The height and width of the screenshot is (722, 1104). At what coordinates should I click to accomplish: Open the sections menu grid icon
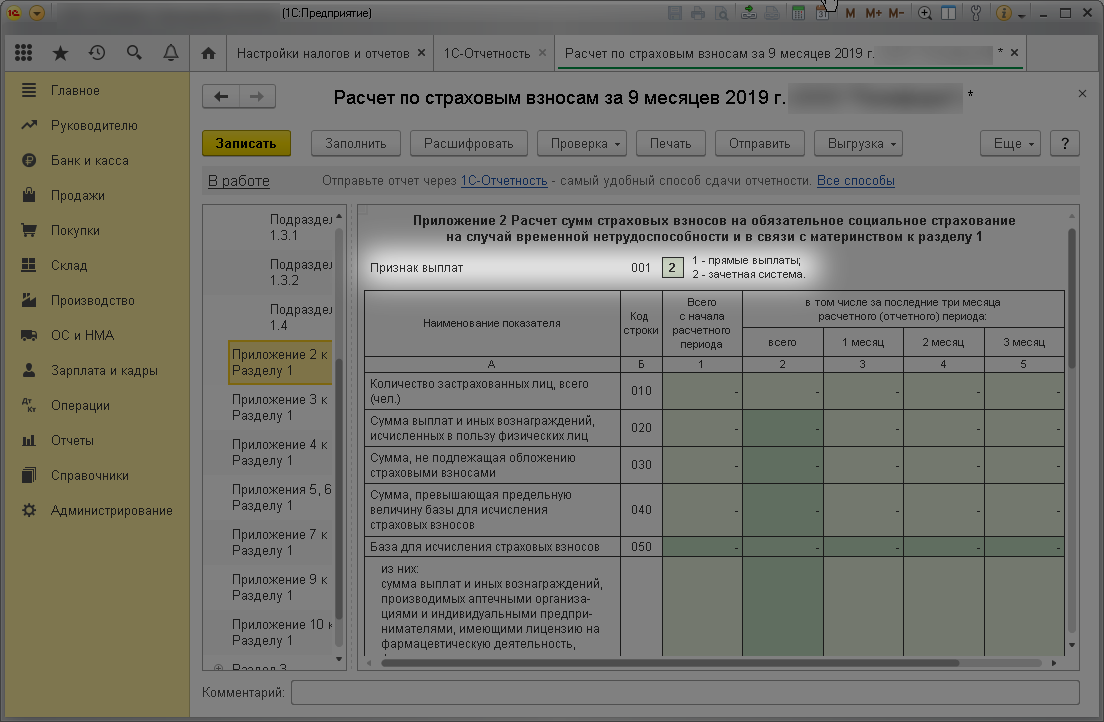coord(24,53)
